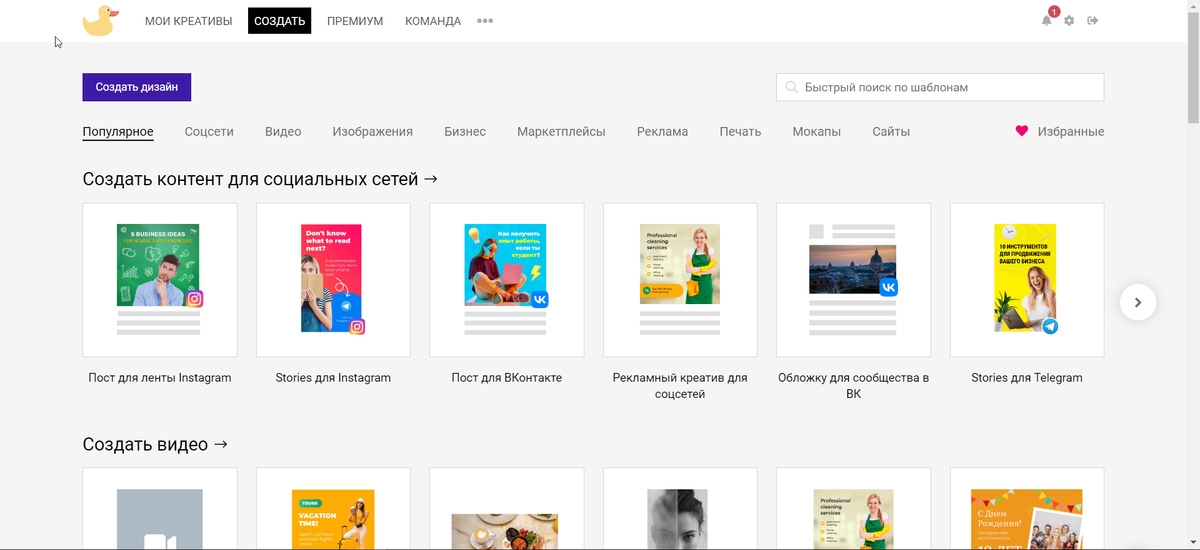Switch to the Печать tab
Viewport: 1200px width, 550px height.
tap(740, 132)
